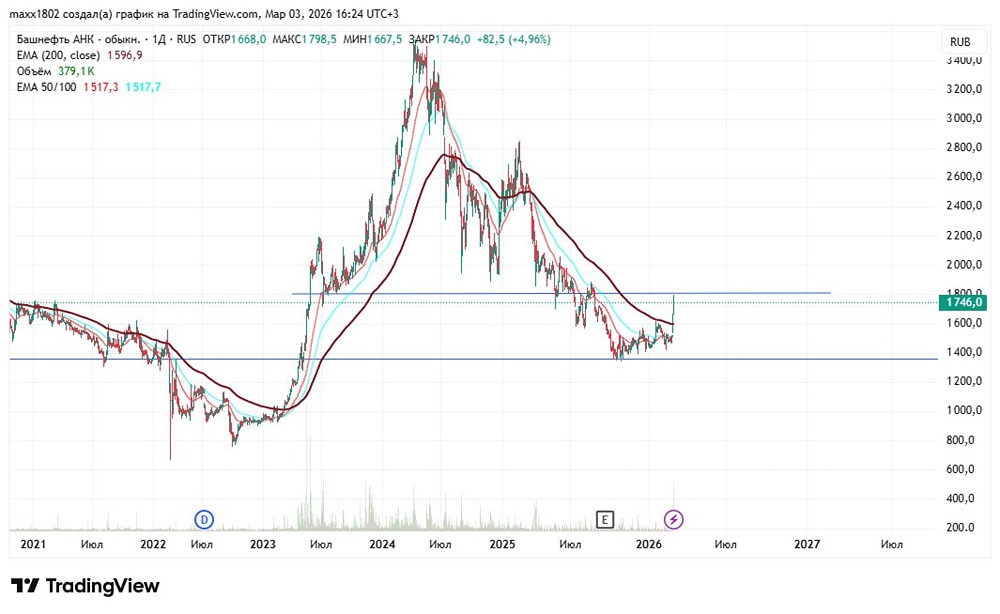Screen dimensions: 1000x614
Task: Click the purple lightning event marker
Action: click(673, 520)
